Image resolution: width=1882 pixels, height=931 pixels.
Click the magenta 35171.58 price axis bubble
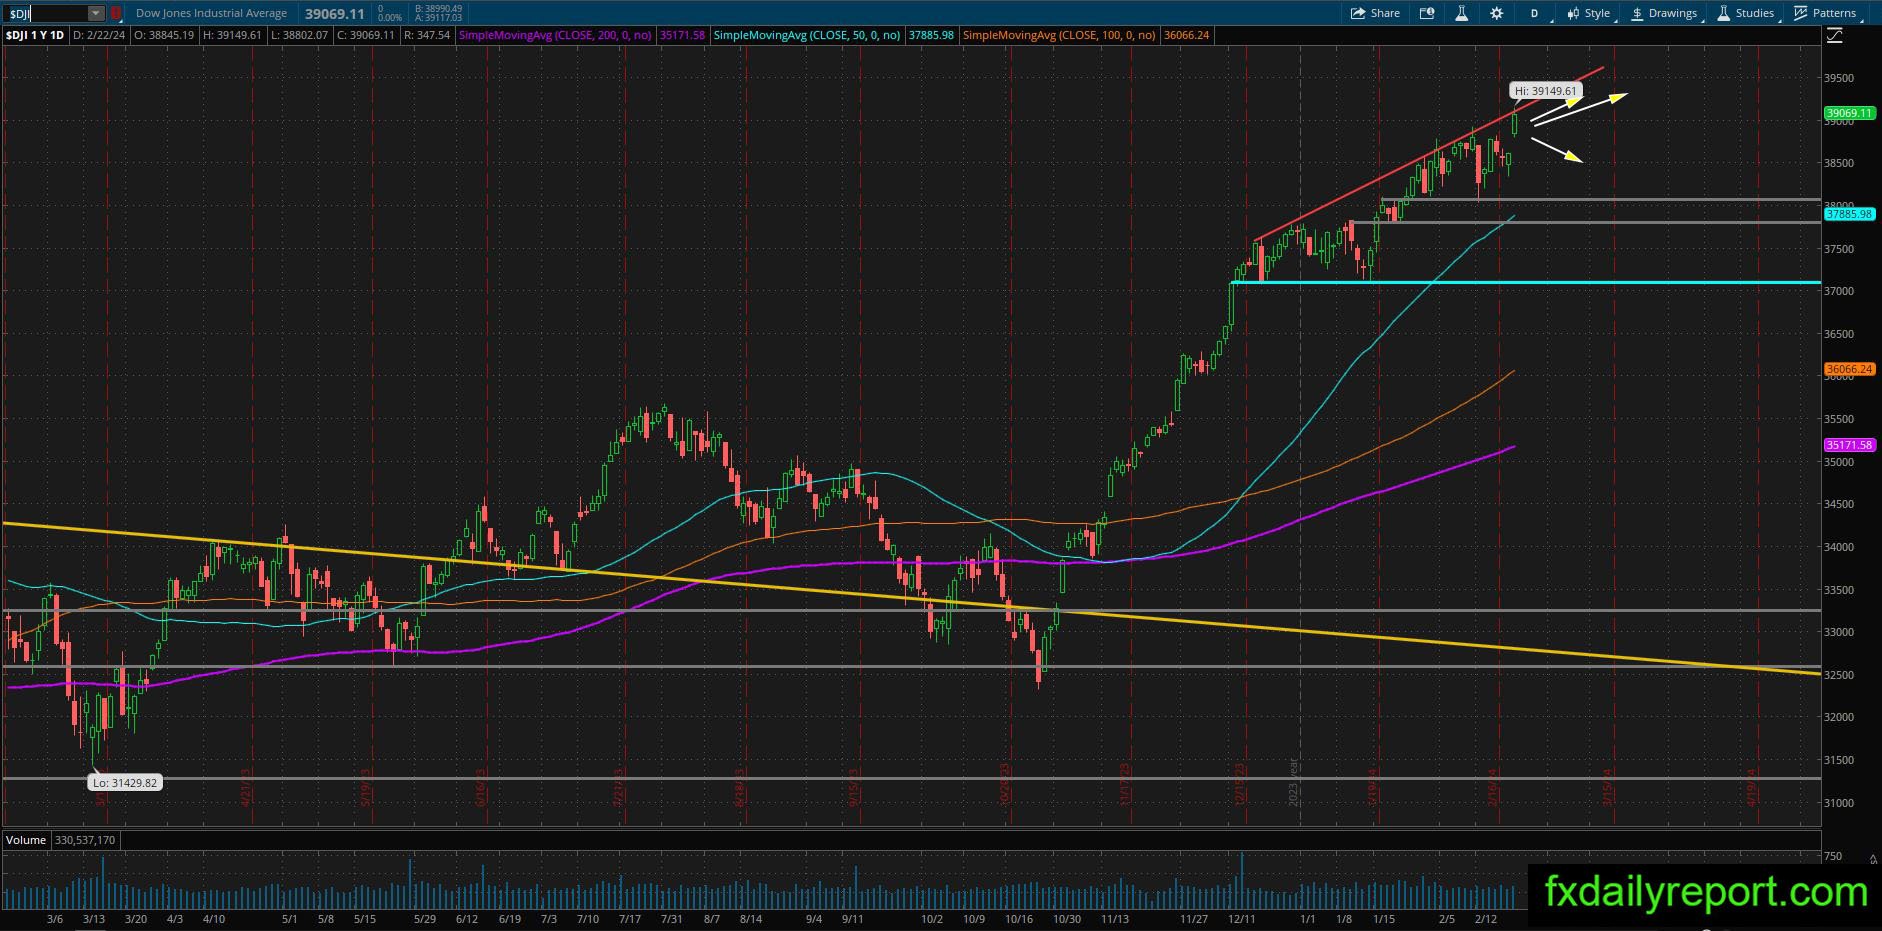click(1849, 445)
